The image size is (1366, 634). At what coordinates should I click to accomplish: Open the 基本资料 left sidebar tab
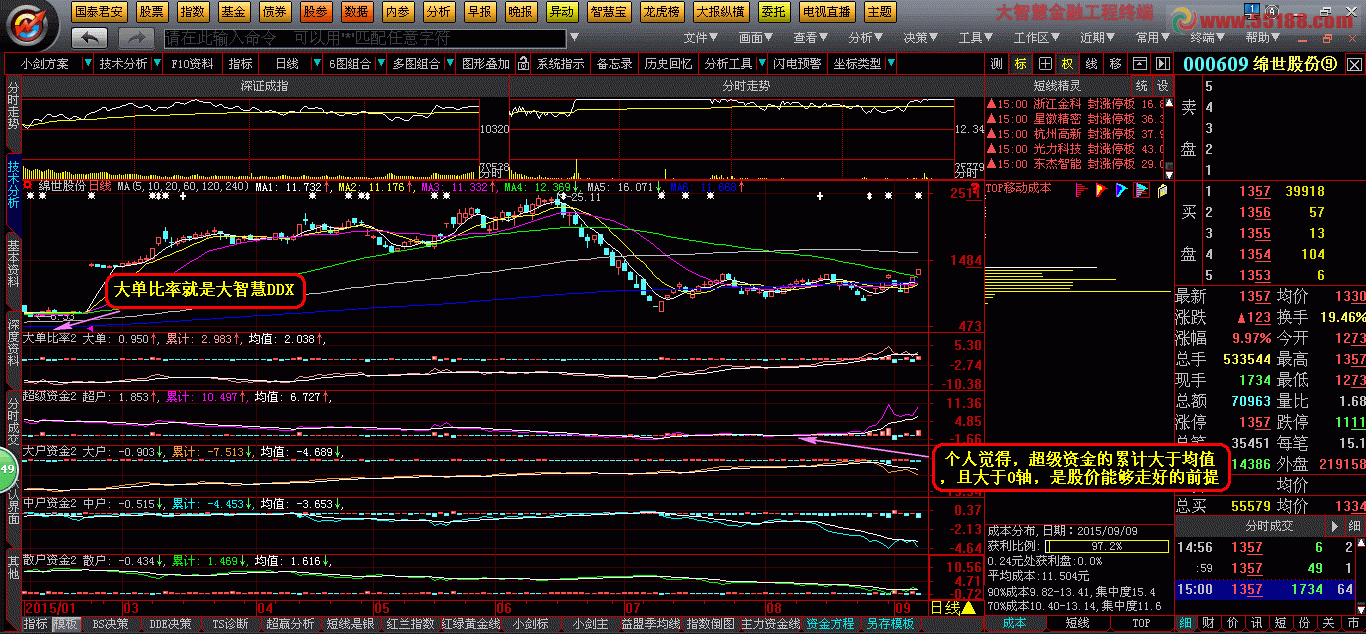[13, 263]
